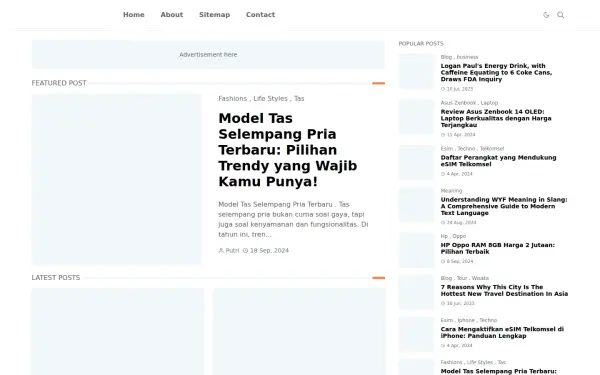Select the 'Oppo' category tag
The image size is (600, 375).
click(459, 236)
